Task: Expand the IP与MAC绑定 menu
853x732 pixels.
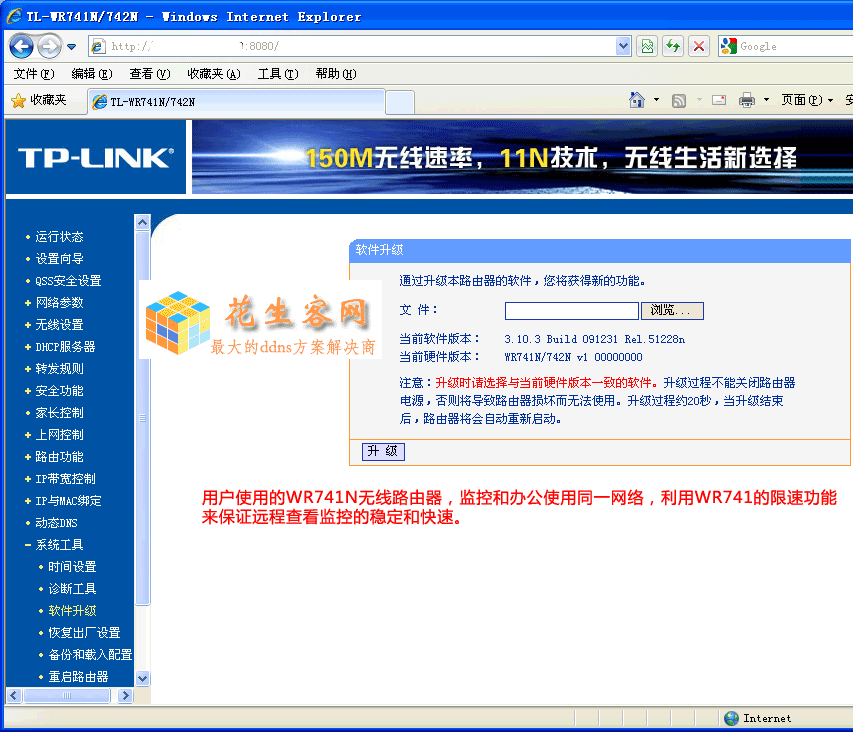Action: 69,501
